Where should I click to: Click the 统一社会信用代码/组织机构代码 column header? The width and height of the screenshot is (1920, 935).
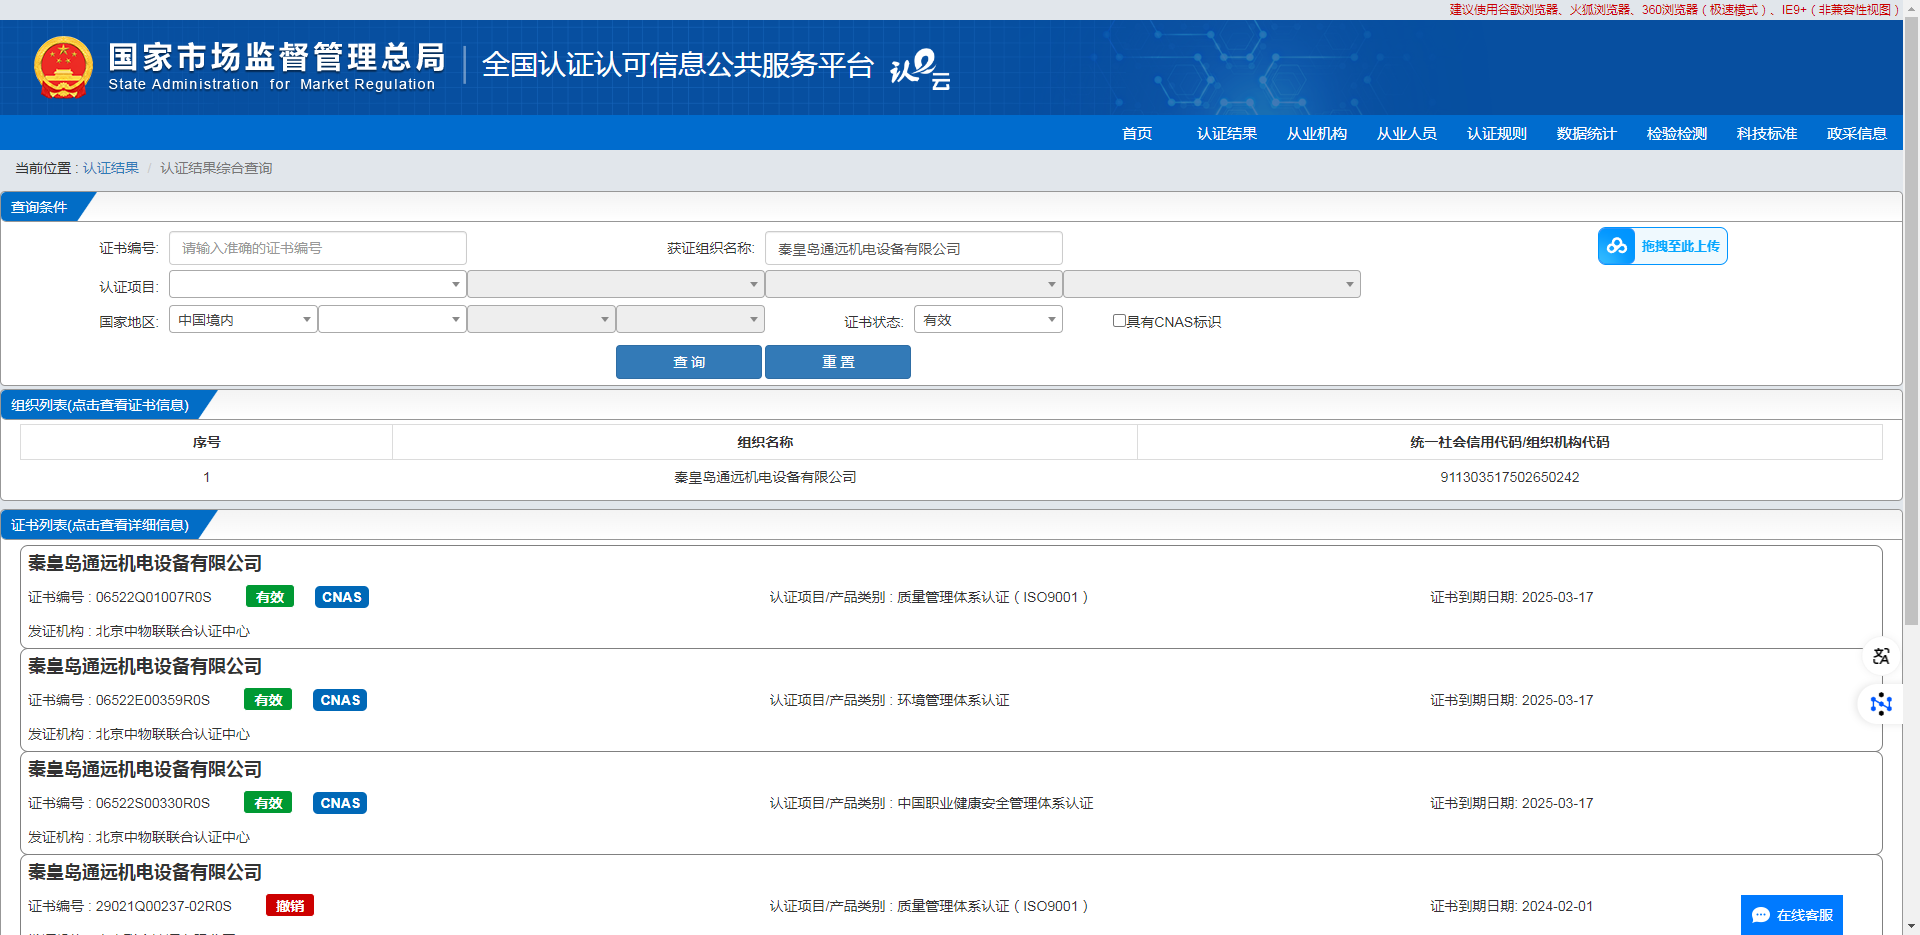click(1510, 442)
